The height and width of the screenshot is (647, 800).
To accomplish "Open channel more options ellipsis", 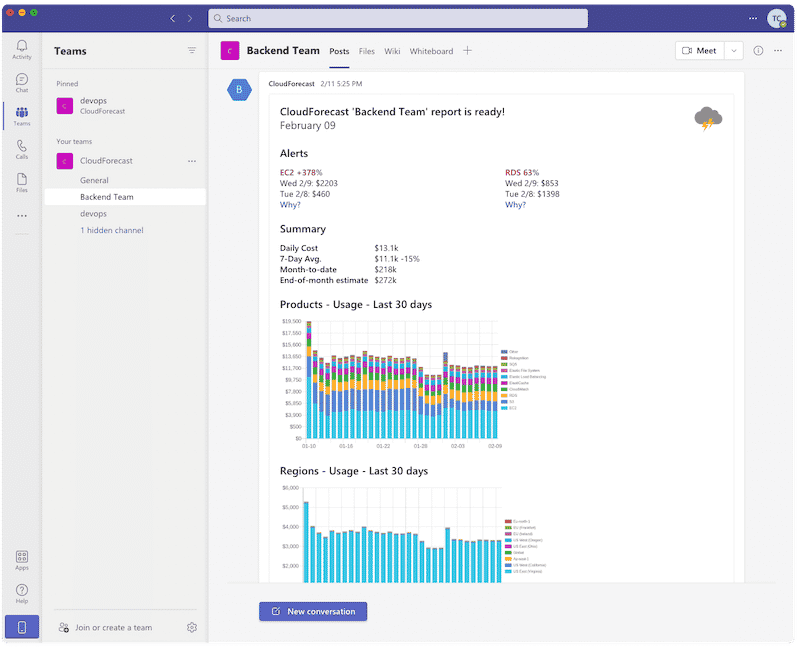I will click(778, 51).
